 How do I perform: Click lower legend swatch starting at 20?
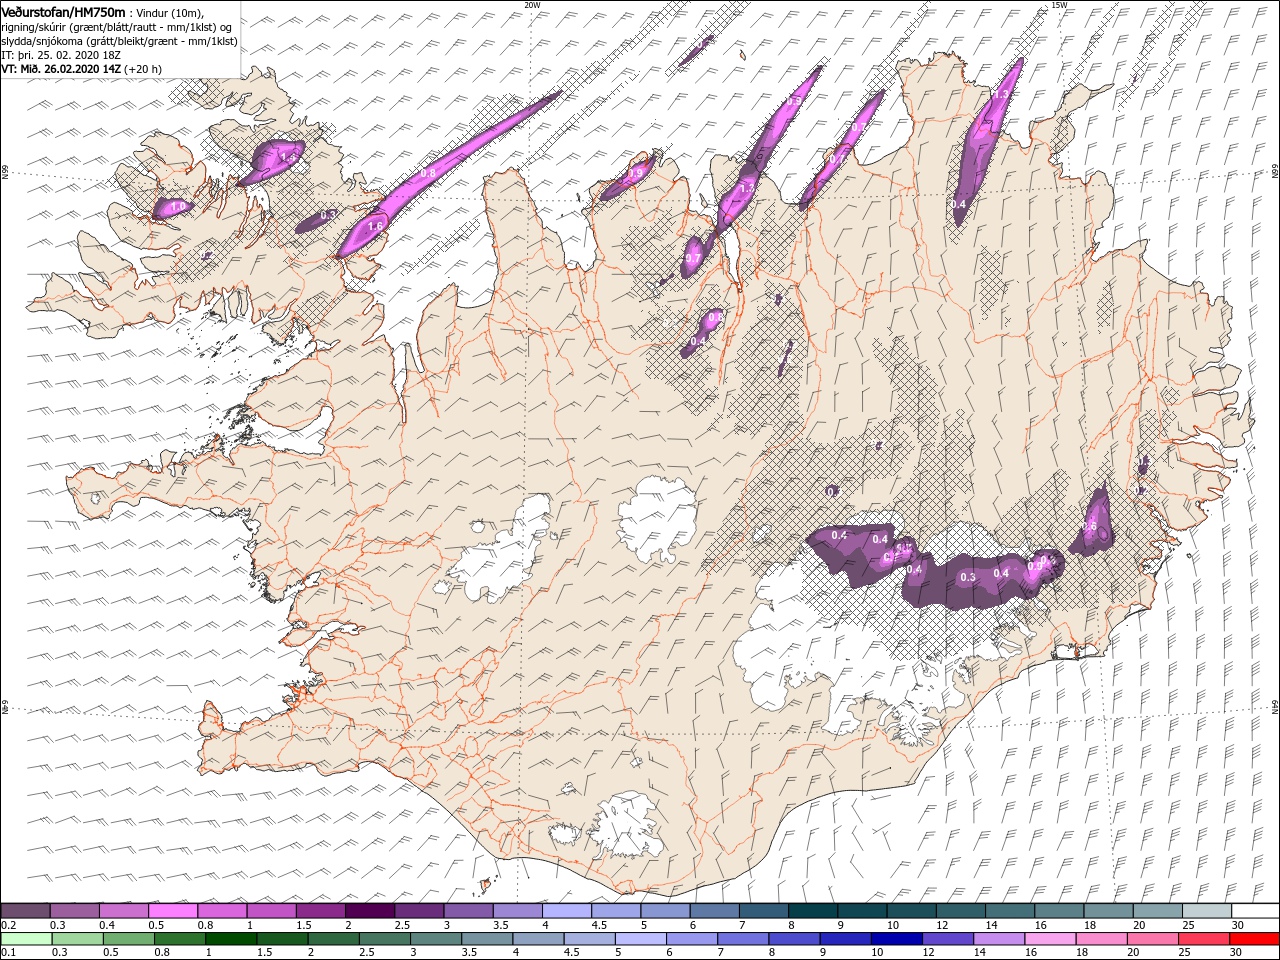pyautogui.click(x=1152, y=939)
